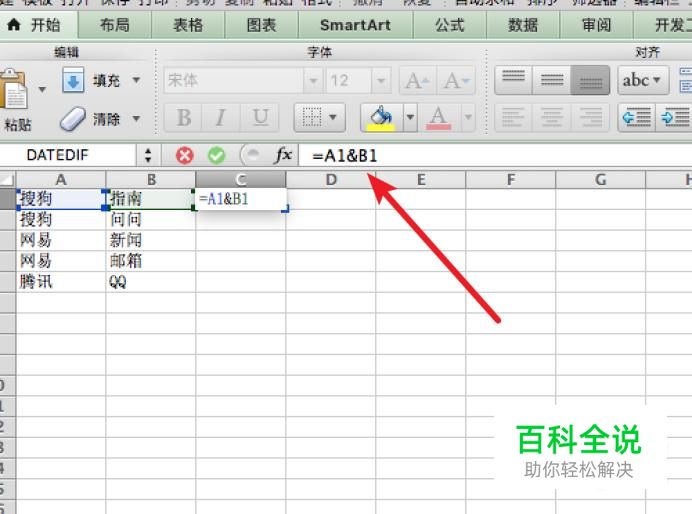Click cell B3 containing 新闻
The height and width of the screenshot is (514, 692).
click(151, 240)
